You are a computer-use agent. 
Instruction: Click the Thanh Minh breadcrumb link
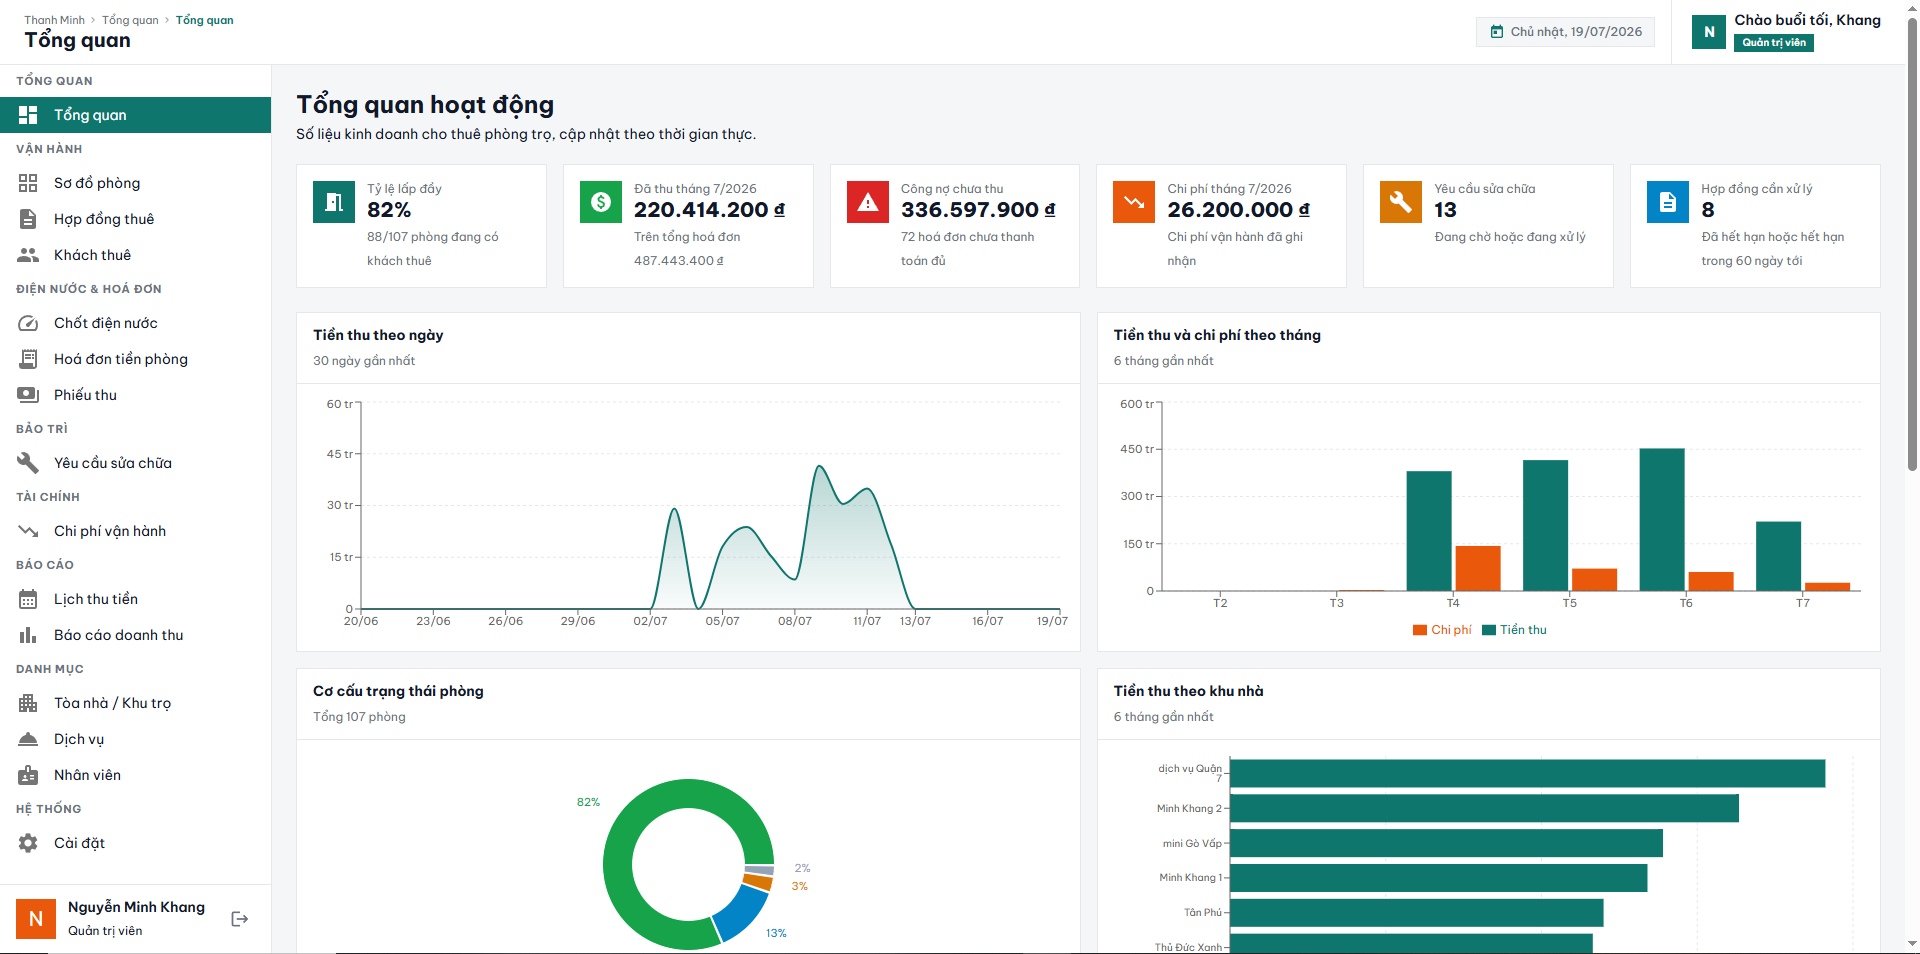pos(54,20)
